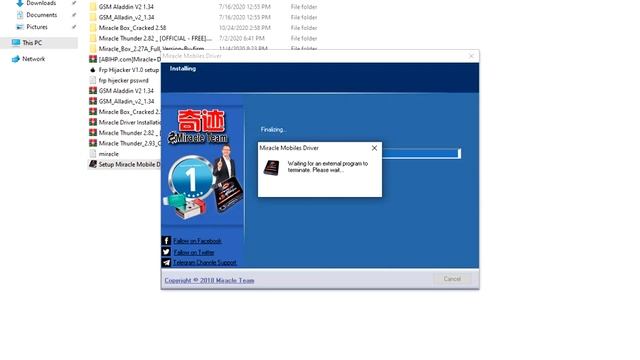Click the Frp Hijacker V1.0 setup icon
This screenshot has width=640, height=360.
pyautogui.click(x=93, y=70)
